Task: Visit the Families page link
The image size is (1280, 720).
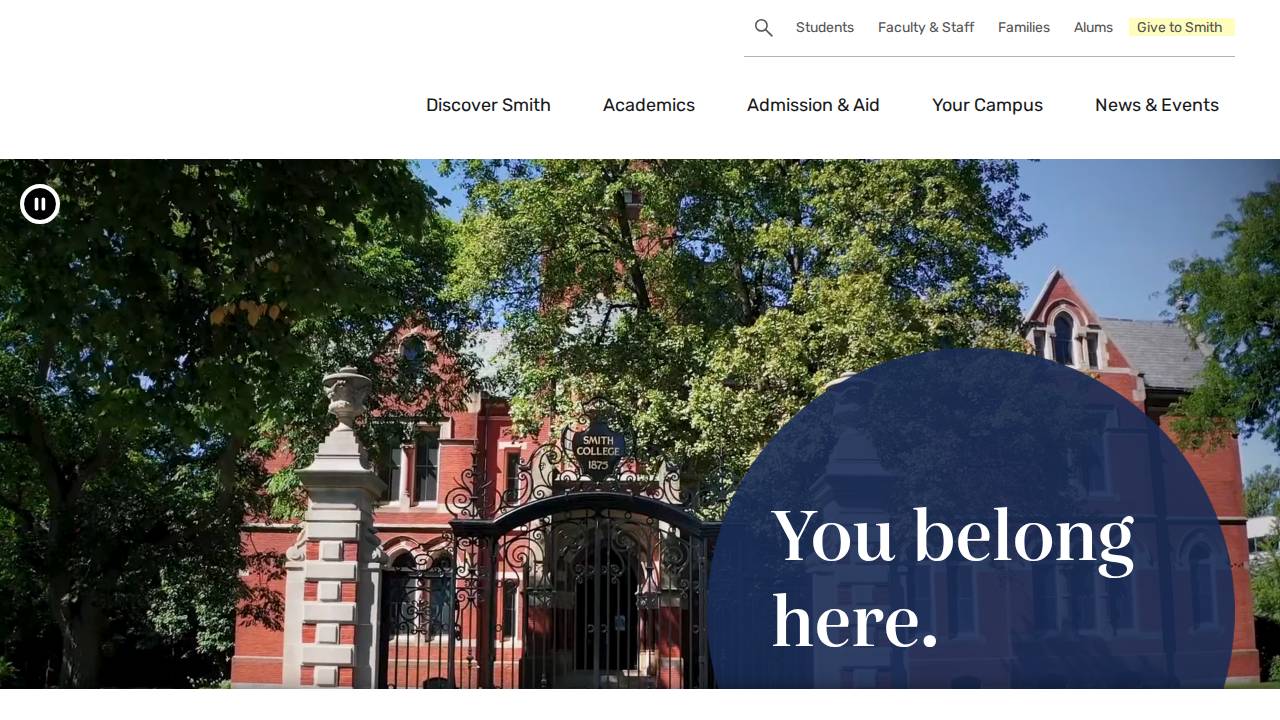Action: click(1024, 27)
